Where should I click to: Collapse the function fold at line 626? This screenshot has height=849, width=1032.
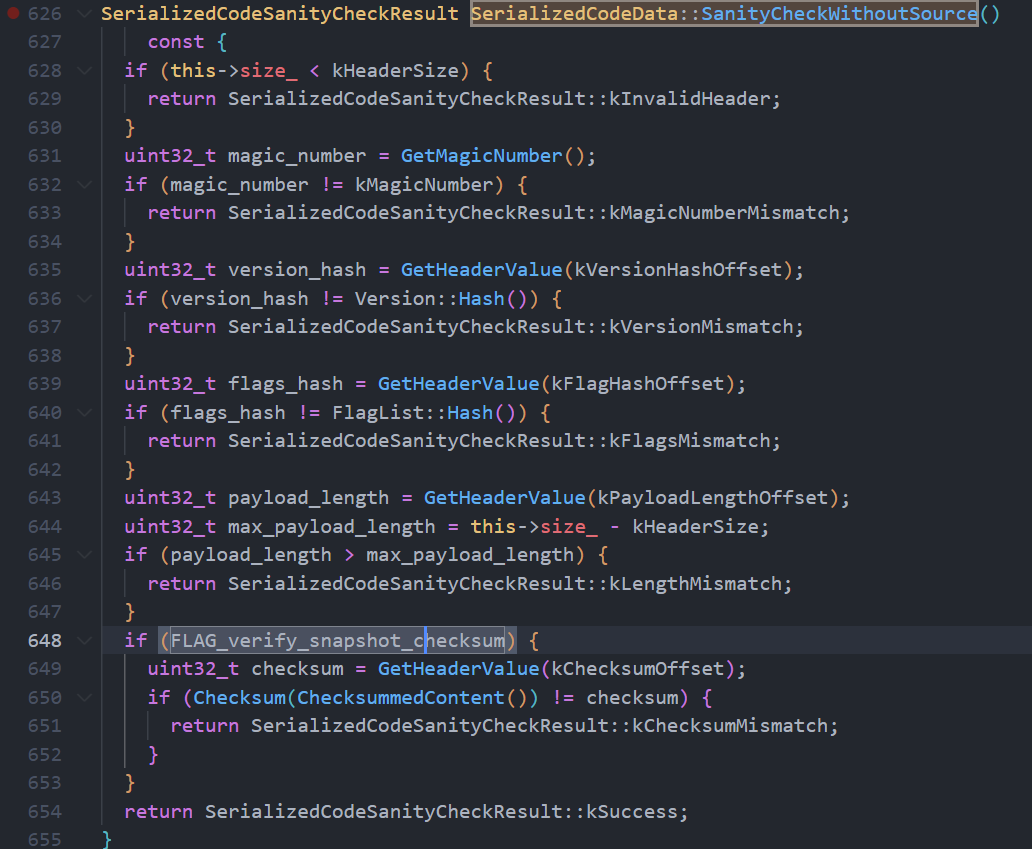[84, 13]
